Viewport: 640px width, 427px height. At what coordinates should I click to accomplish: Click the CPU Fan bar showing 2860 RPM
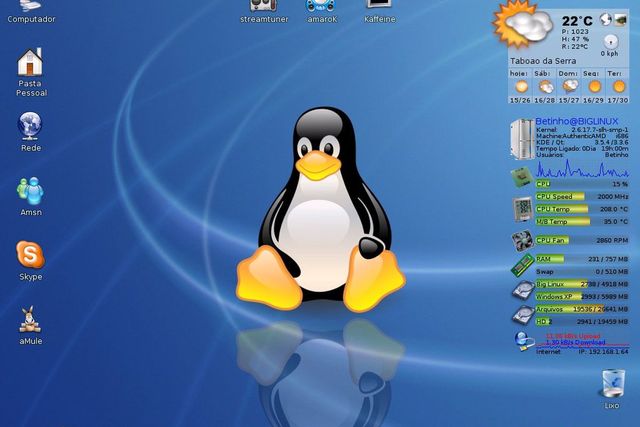(582, 240)
